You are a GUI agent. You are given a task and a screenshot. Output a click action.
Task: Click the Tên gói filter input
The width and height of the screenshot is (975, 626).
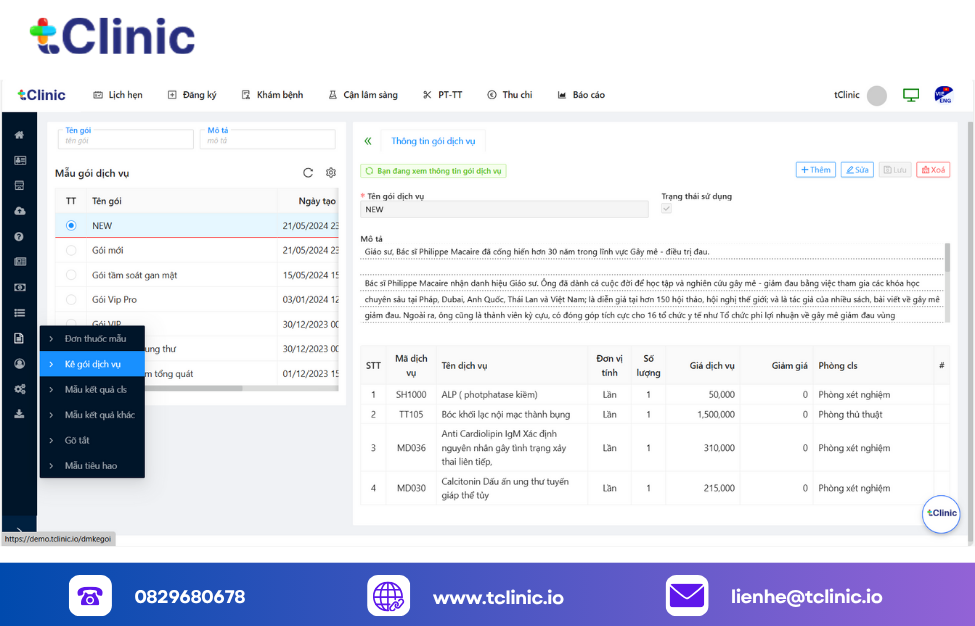point(126,140)
